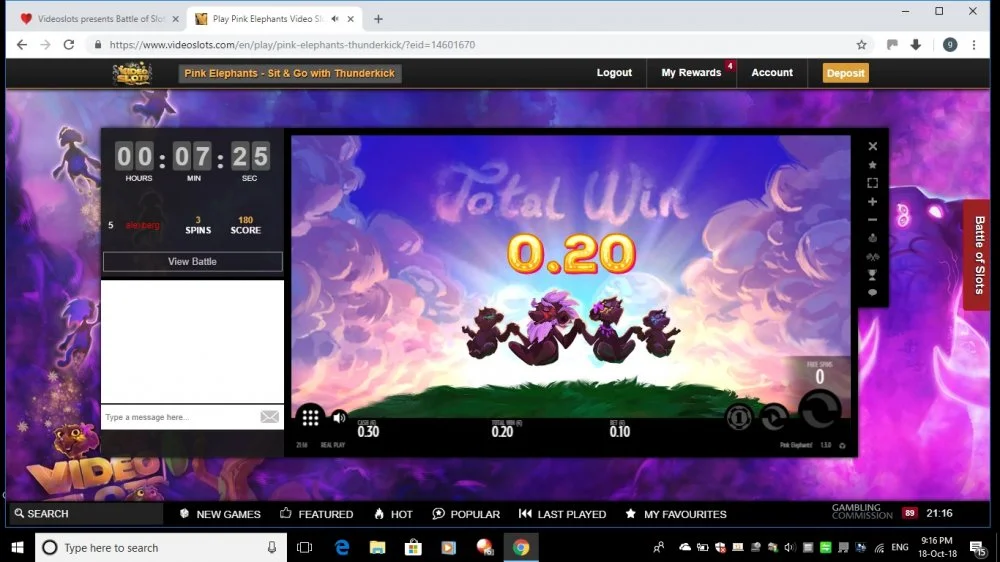Viewport: 1000px width, 562px height.
Task: Spin the reels with the large spin button
Action: point(820,410)
